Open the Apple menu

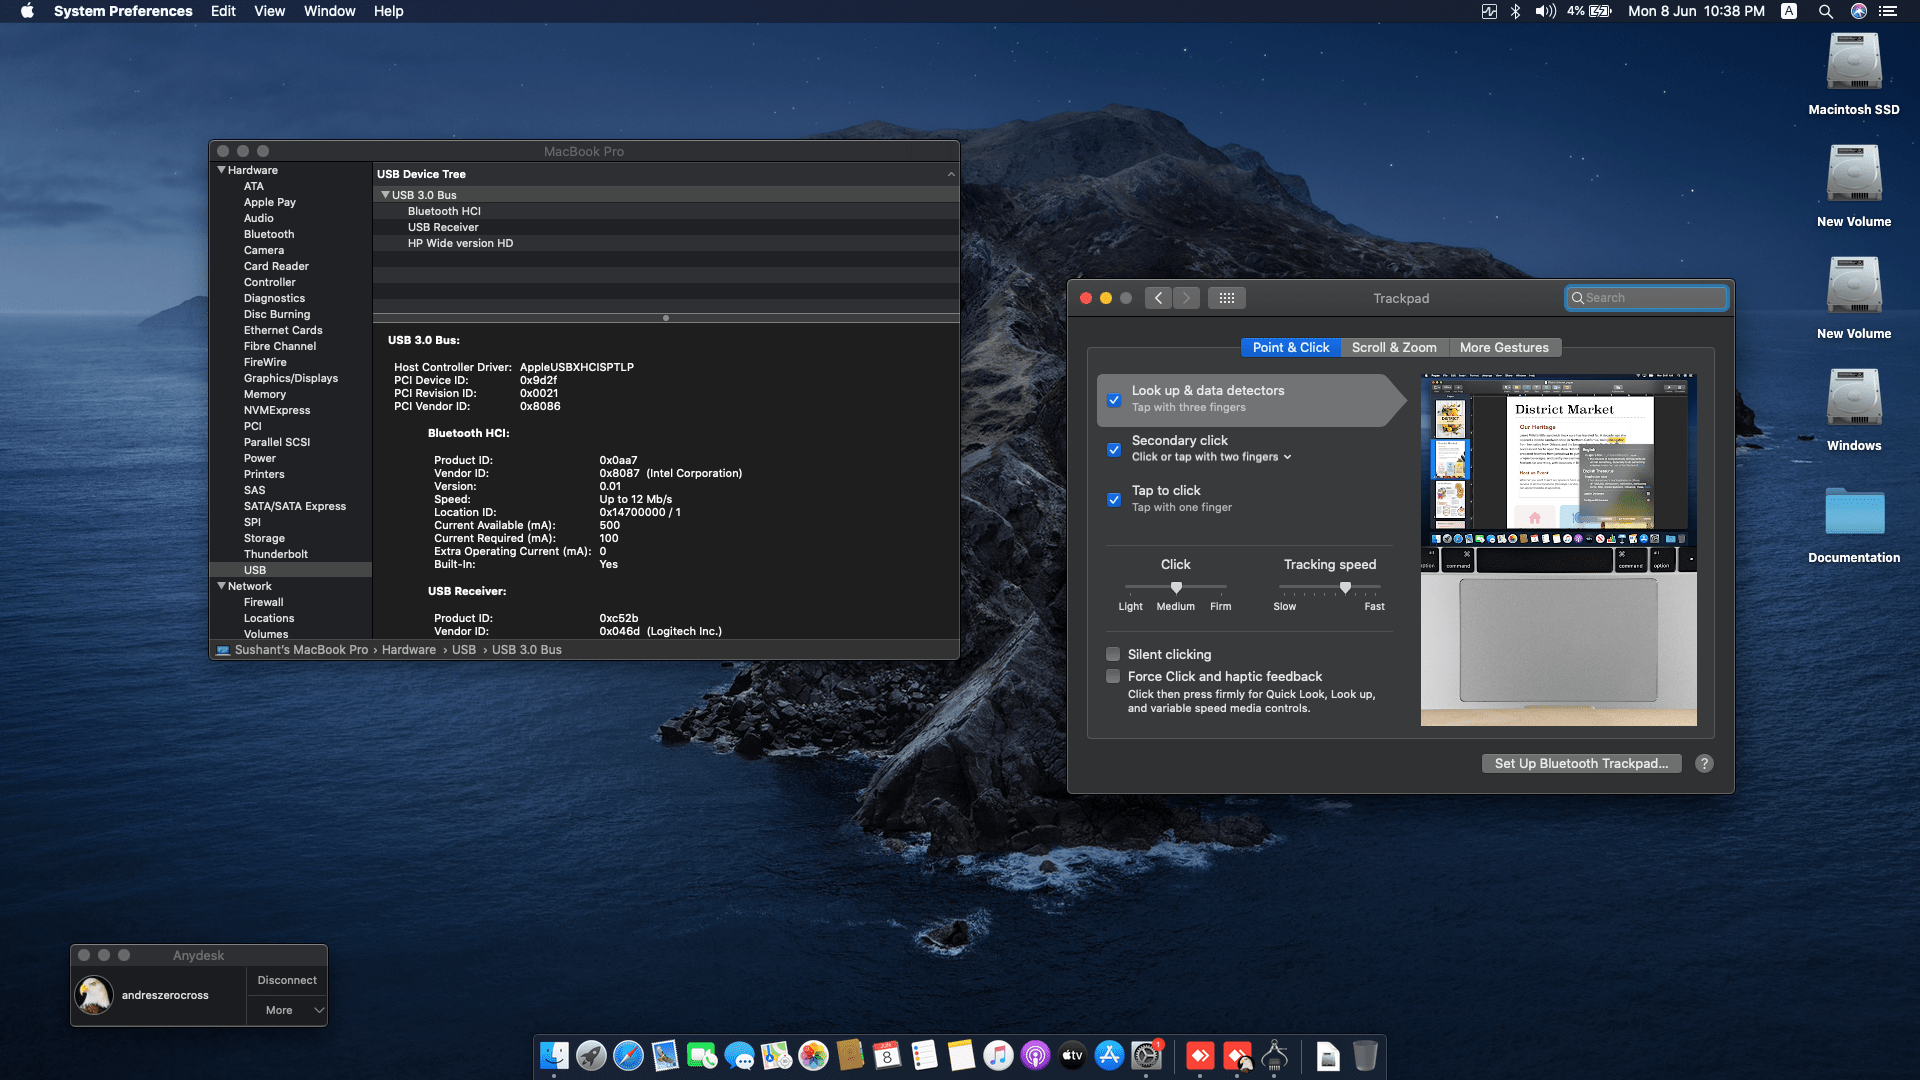[x=27, y=11]
